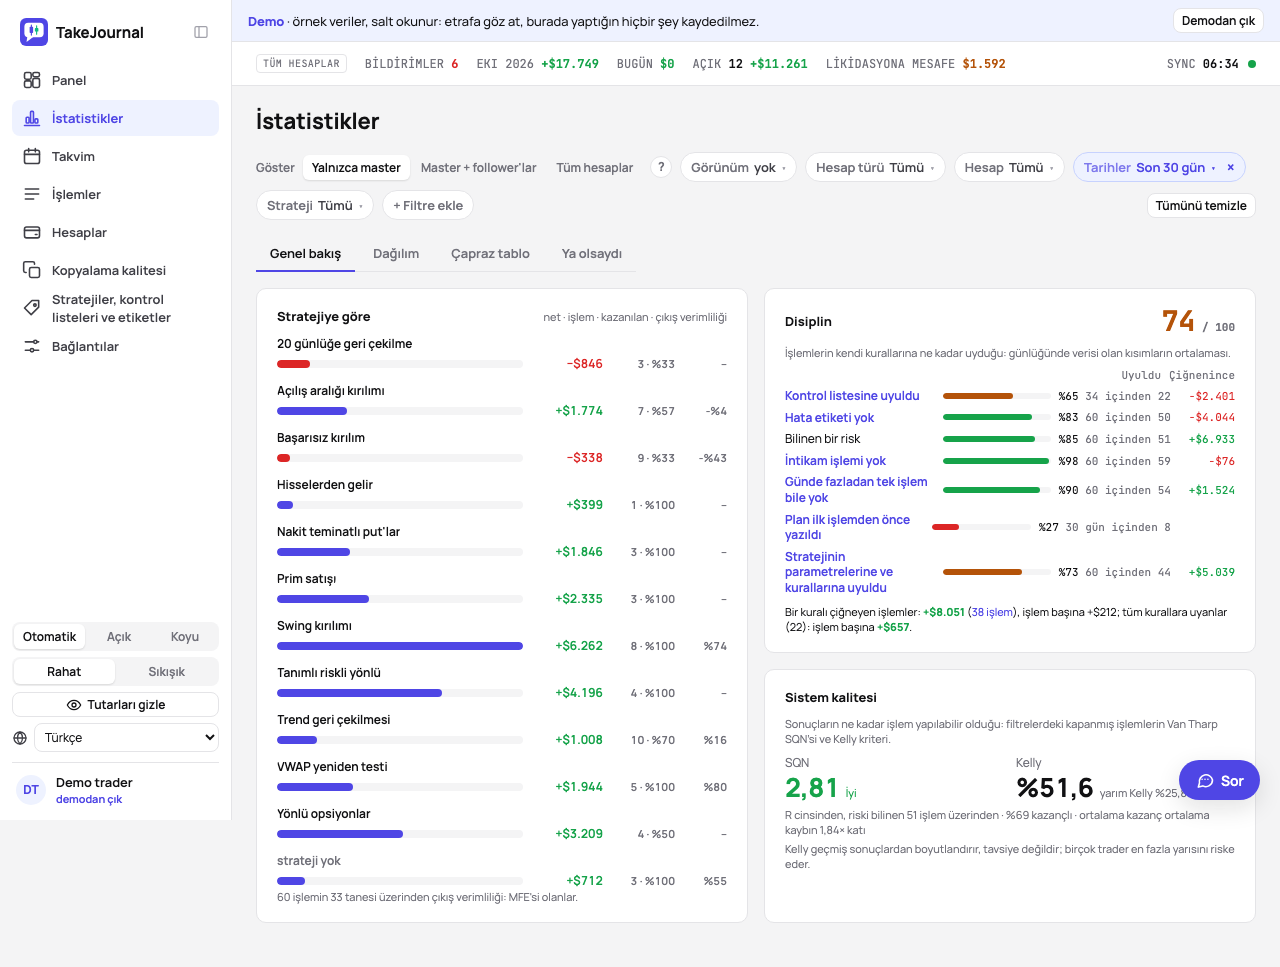Screen dimensions: 1280x967
Task: Click the DT user avatar
Action: point(31,790)
